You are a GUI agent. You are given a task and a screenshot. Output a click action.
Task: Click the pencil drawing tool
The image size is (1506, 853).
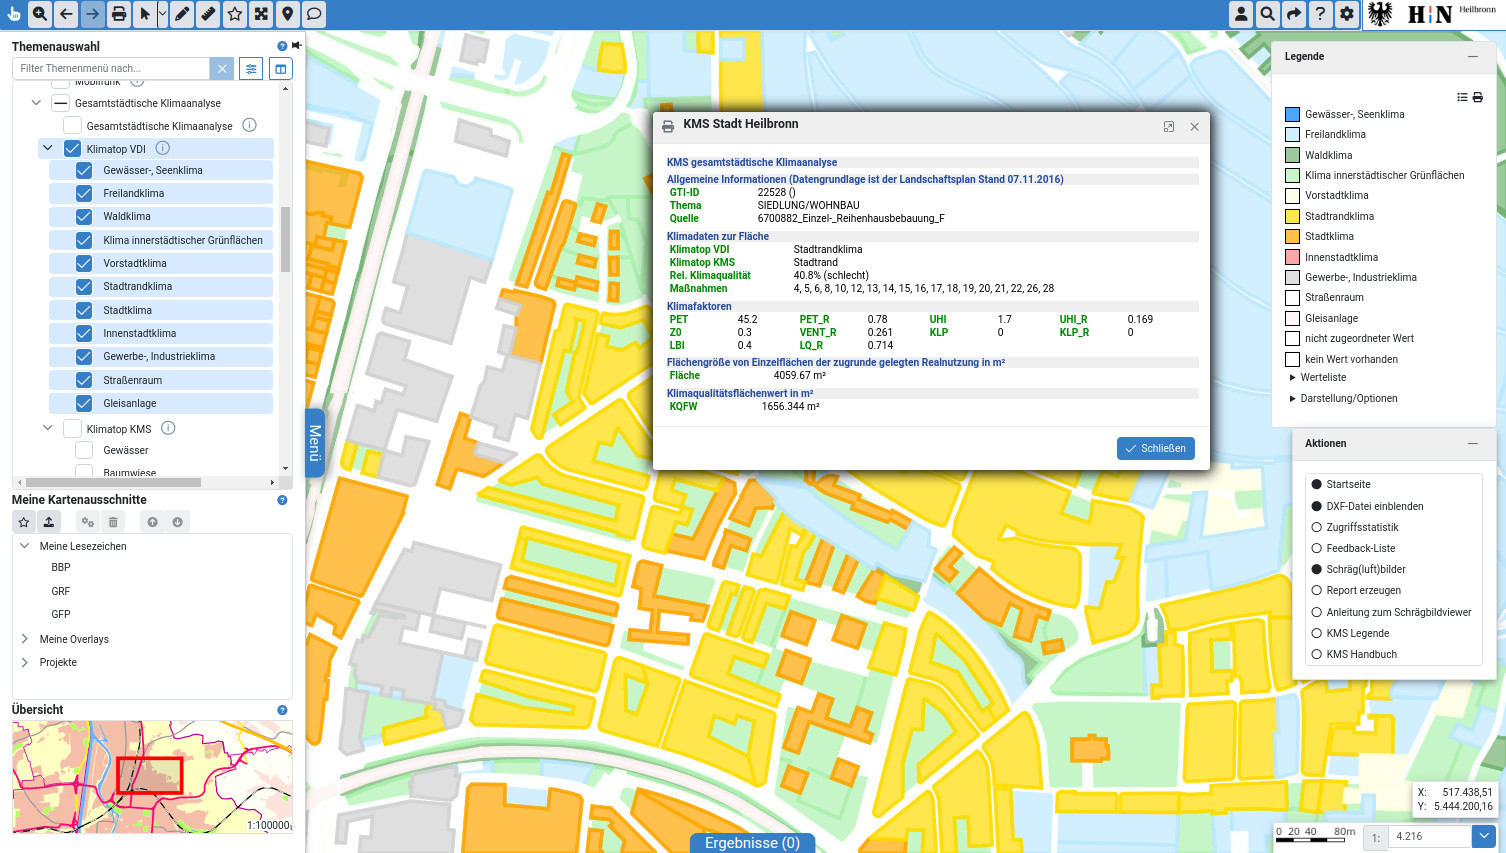tap(182, 14)
